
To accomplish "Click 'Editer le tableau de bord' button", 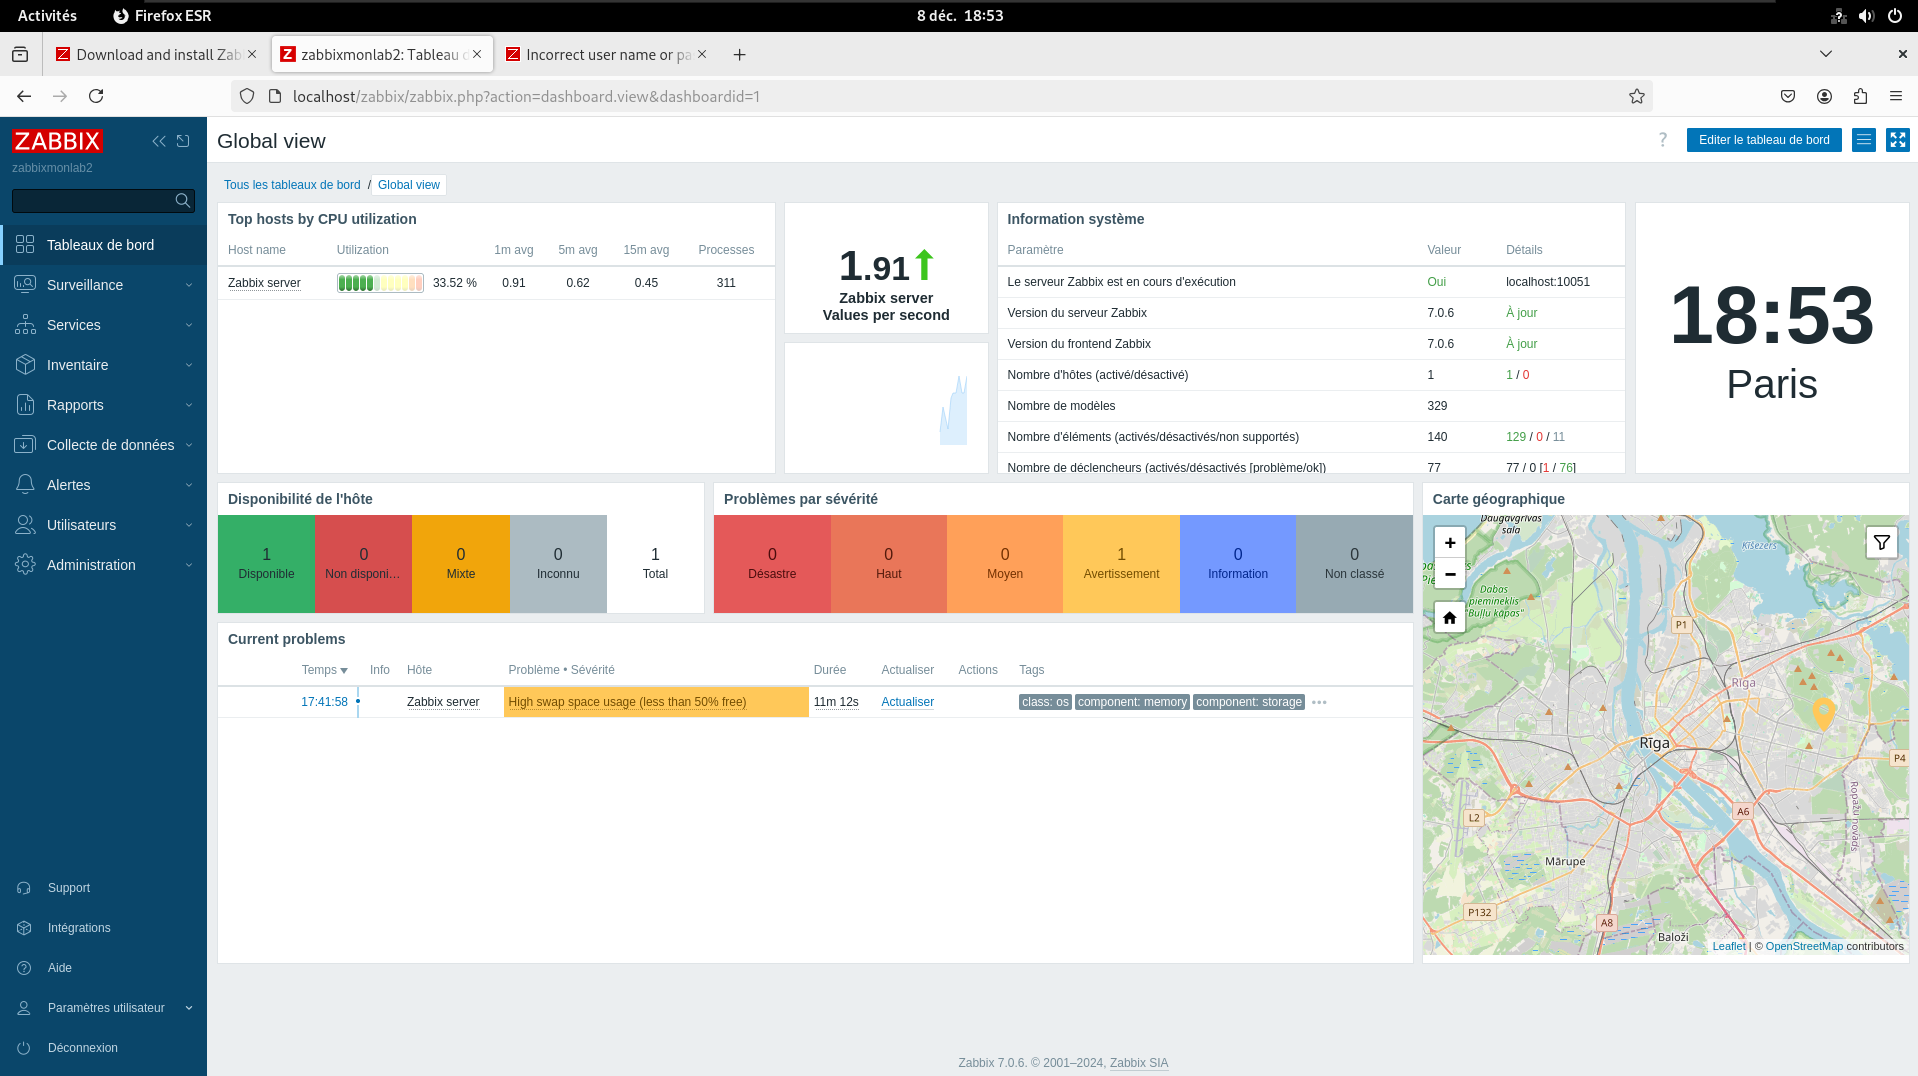I will pos(1763,140).
